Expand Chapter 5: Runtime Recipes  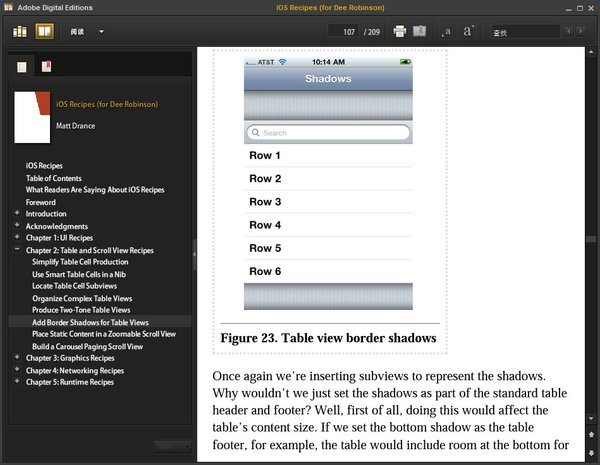(x=17, y=381)
